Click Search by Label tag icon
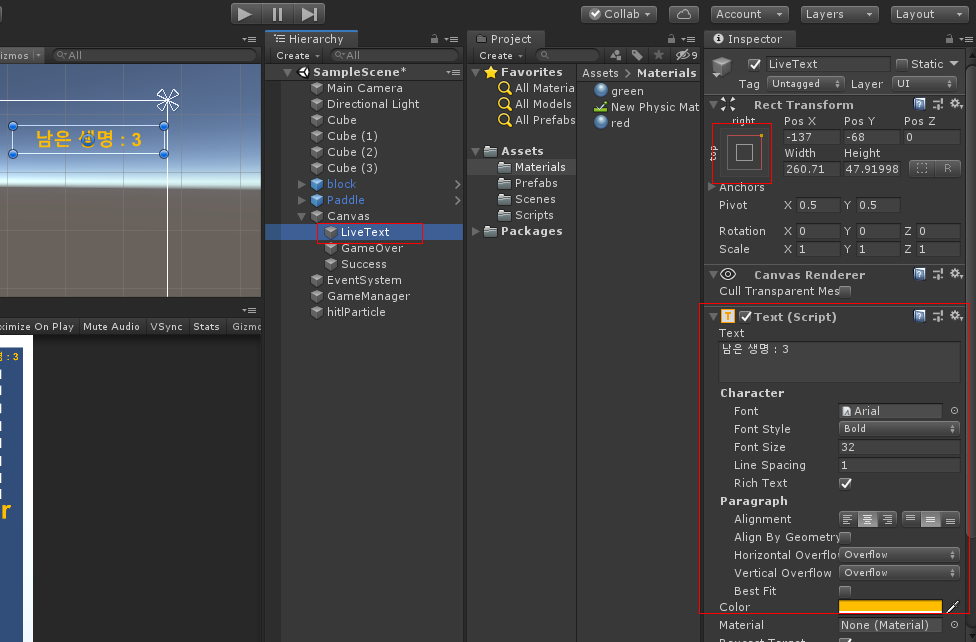976x642 pixels. pyautogui.click(x=637, y=55)
